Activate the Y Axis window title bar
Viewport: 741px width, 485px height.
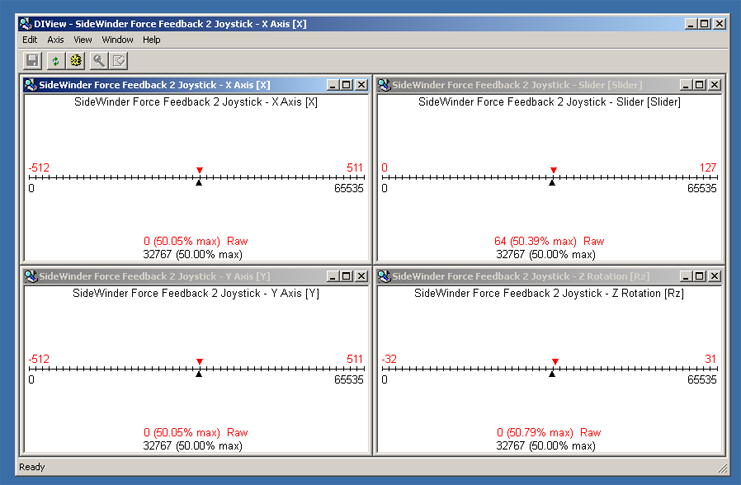pyautogui.click(x=196, y=276)
